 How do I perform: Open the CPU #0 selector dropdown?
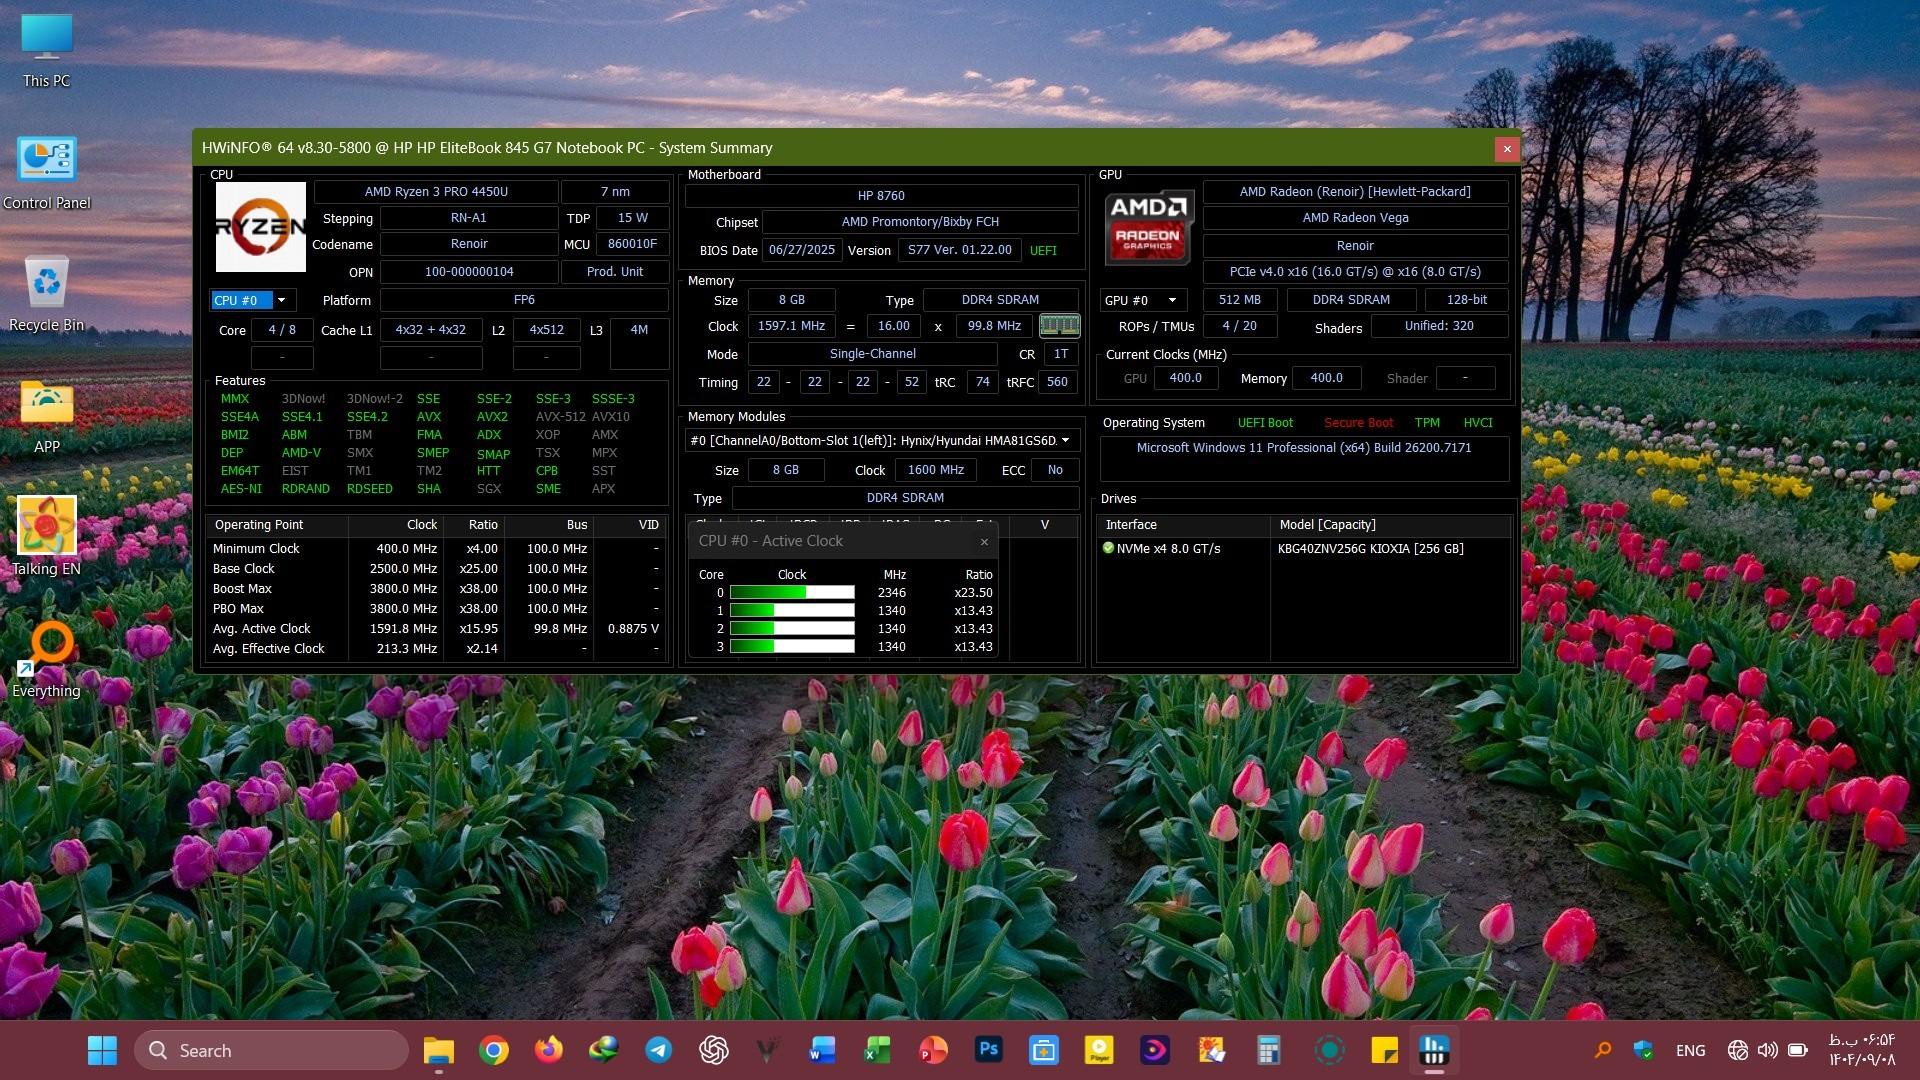point(281,300)
